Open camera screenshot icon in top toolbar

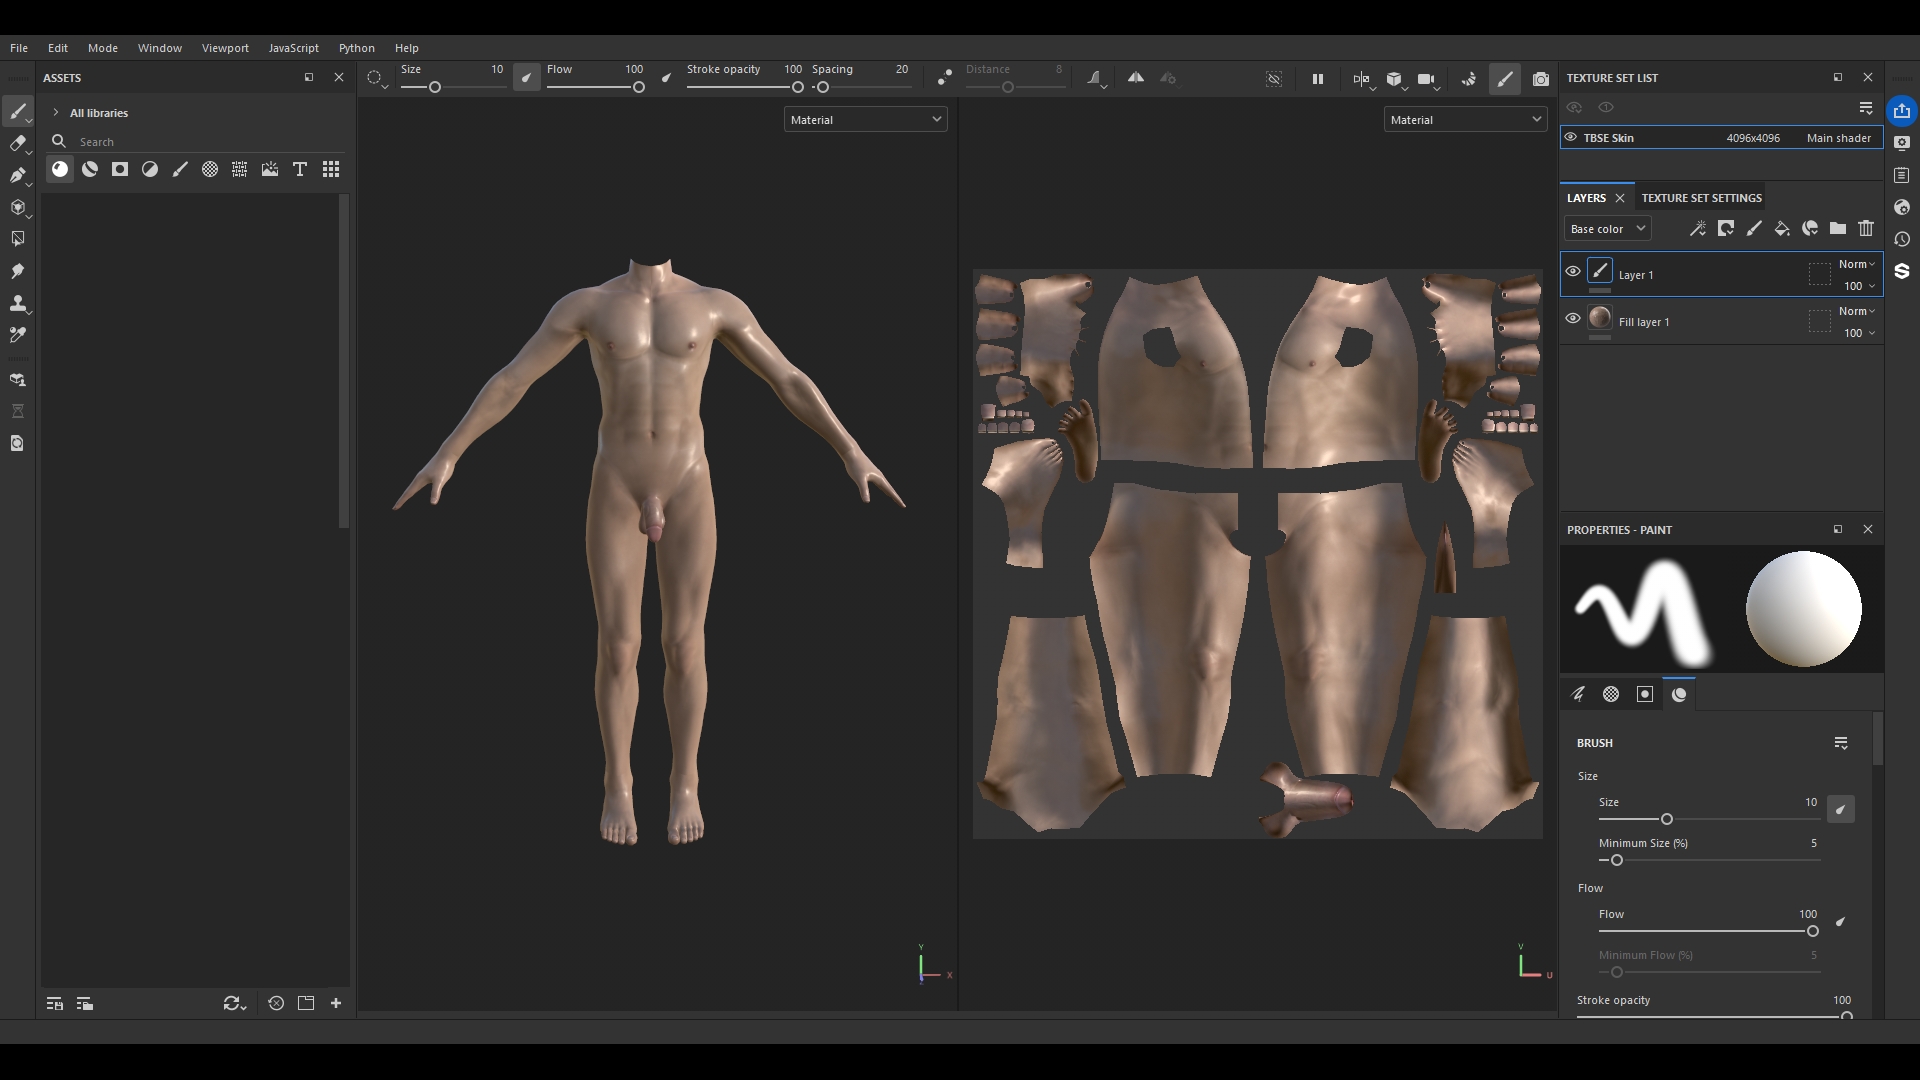click(1541, 79)
